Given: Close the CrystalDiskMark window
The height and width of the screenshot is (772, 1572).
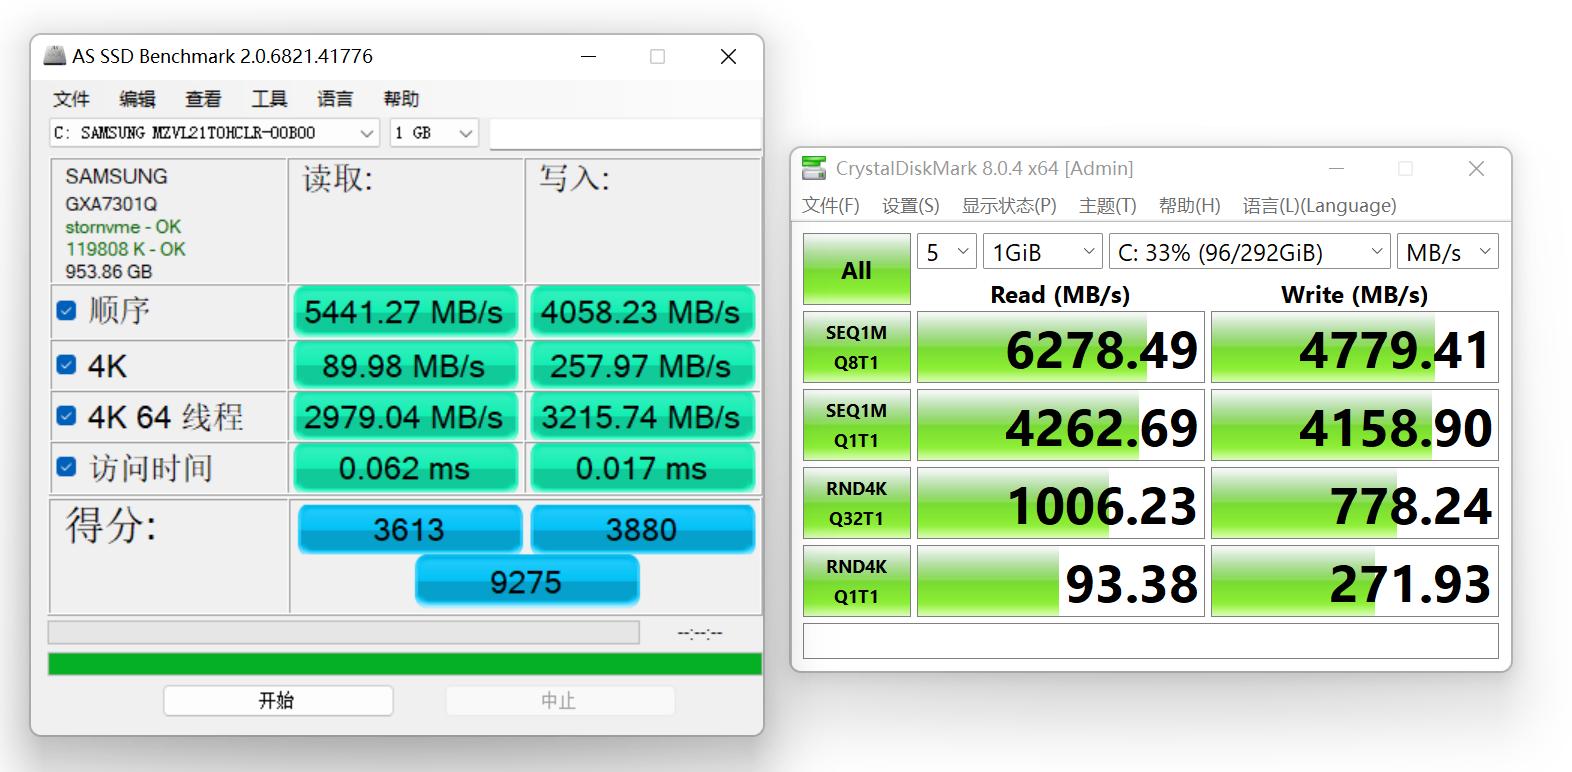Looking at the screenshot, I should [1475, 169].
